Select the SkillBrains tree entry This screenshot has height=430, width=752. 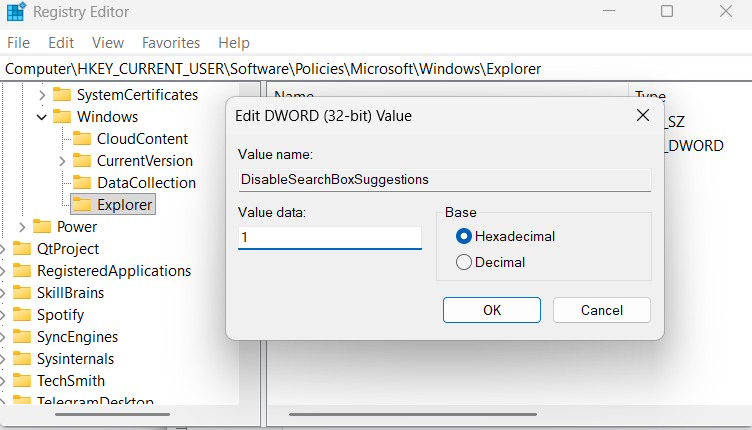(70, 292)
